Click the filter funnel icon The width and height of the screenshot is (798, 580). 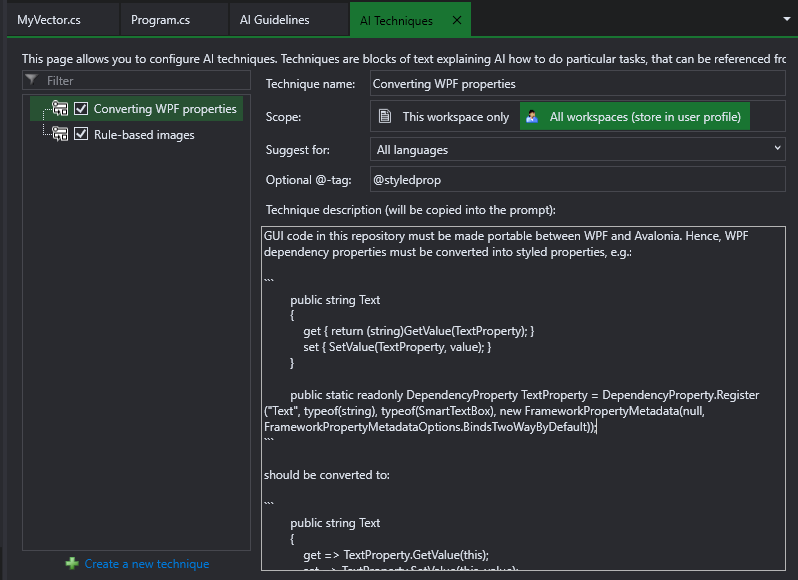click(32, 79)
